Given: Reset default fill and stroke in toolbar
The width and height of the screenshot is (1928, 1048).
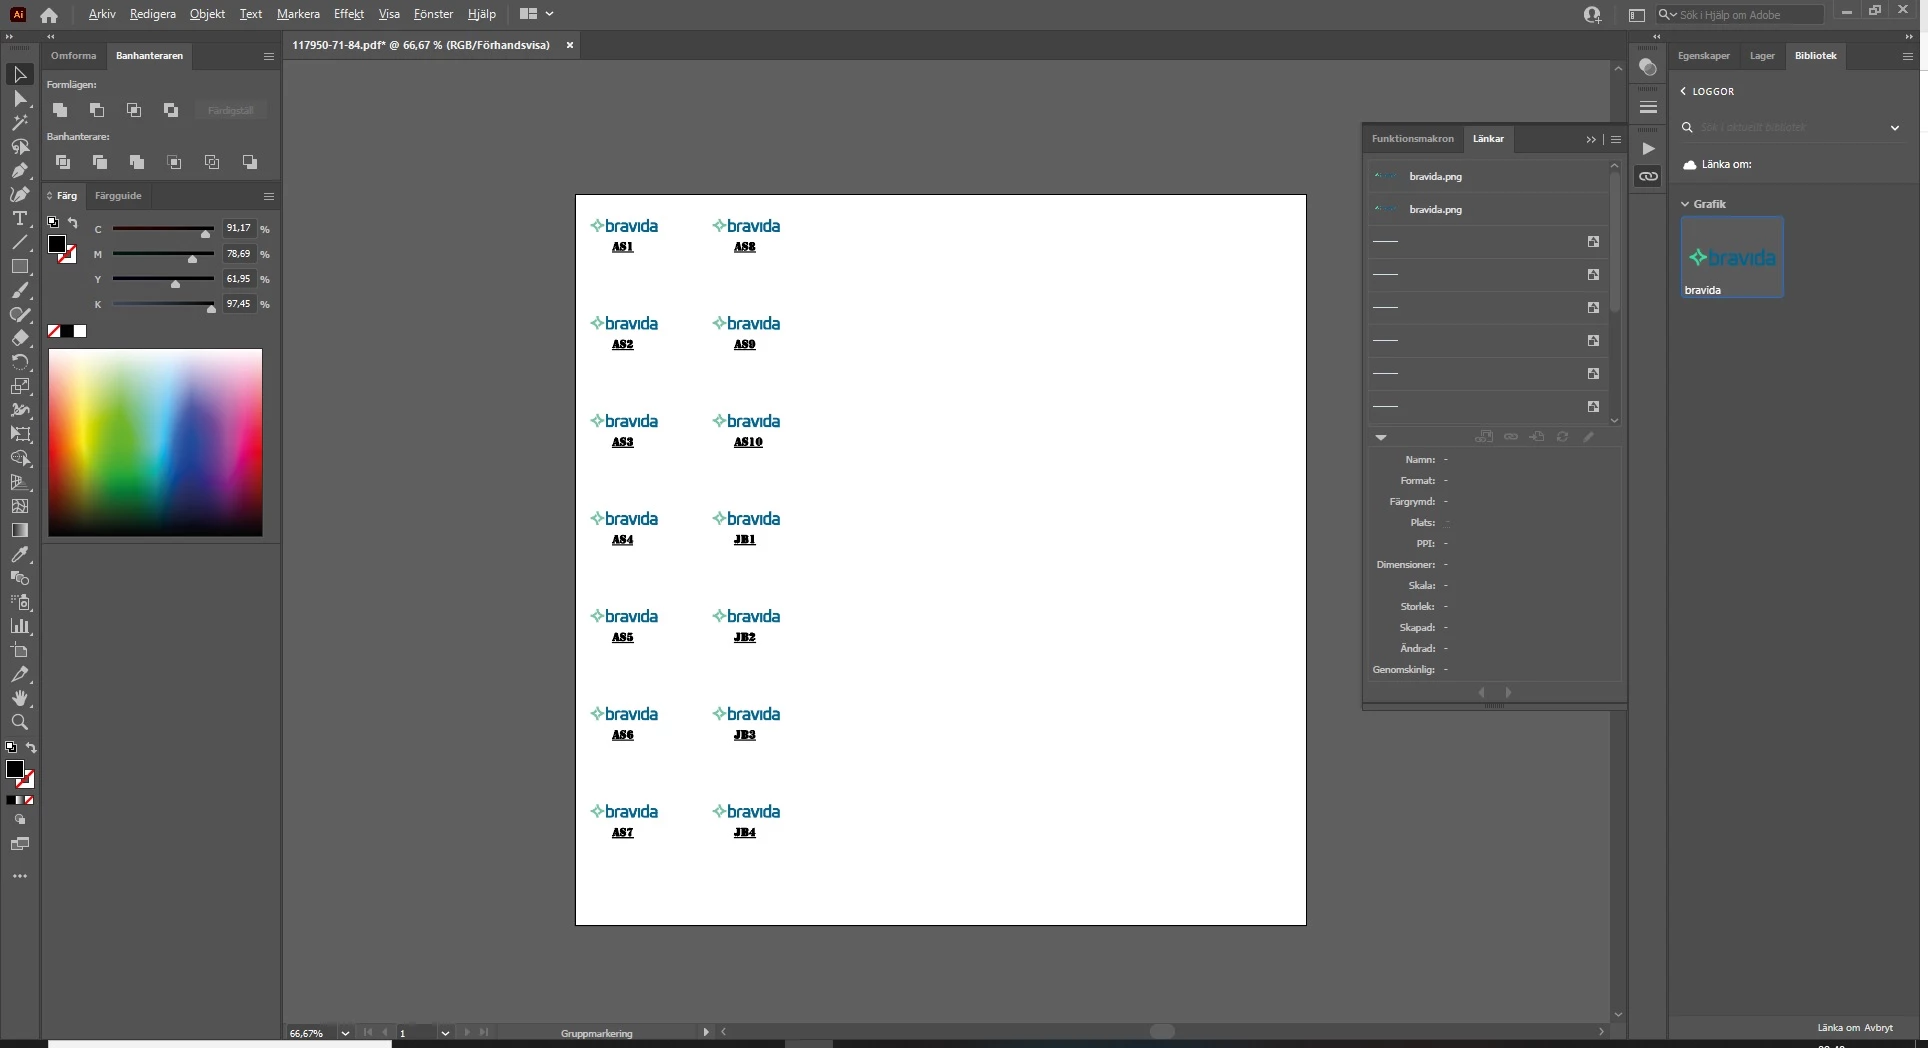Looking at the screenshot, I should (x=11, y=748).
